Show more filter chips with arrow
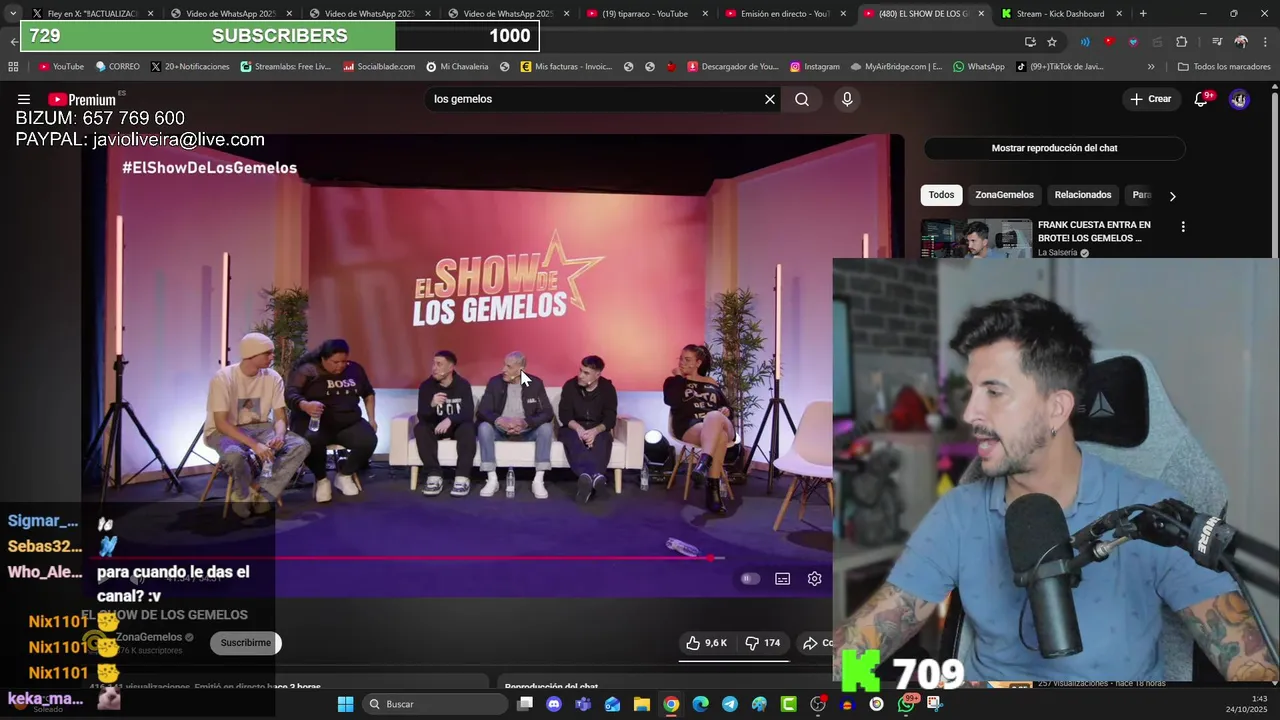 click(1172, 196)
